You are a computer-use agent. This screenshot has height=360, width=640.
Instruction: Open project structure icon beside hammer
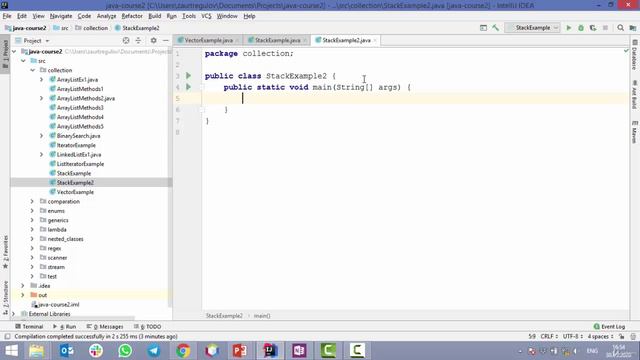click(483, 28)
